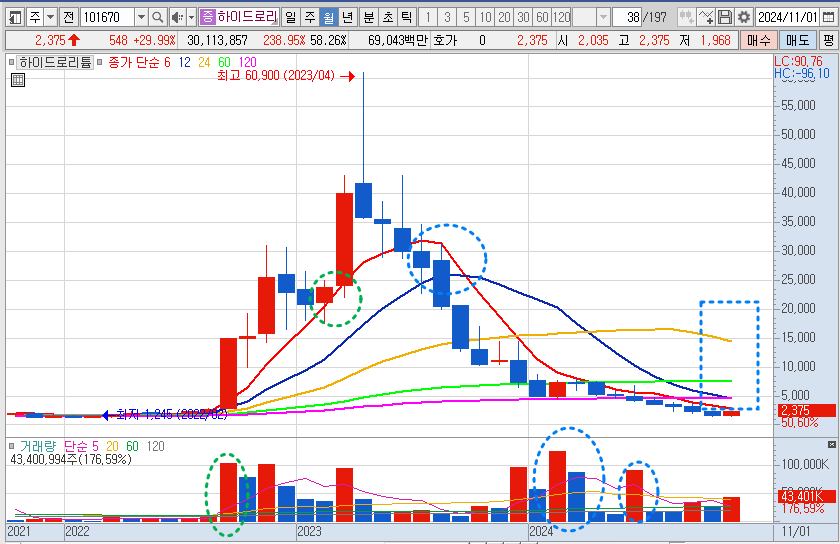840x544 pixels.
Task: Click the green 60 moving average legend
Action: [224, 62]
